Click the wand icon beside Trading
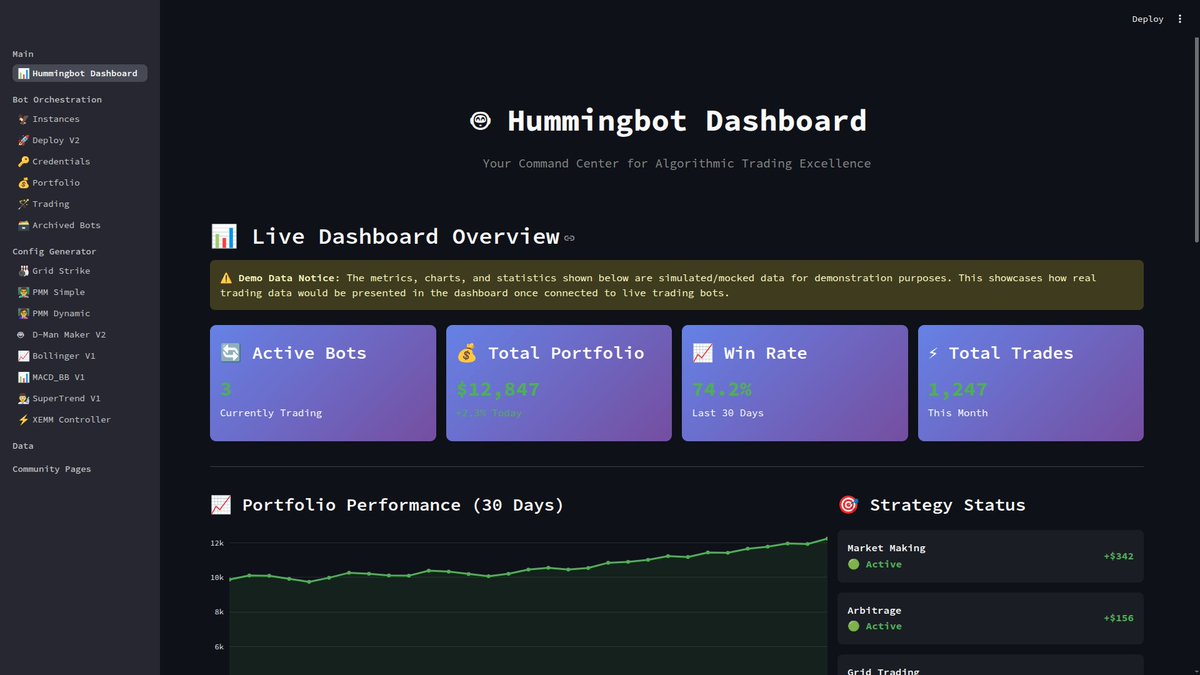 tap(23, 204)
